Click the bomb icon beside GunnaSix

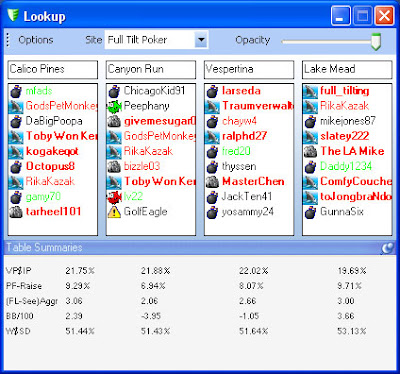coord(310,212)
